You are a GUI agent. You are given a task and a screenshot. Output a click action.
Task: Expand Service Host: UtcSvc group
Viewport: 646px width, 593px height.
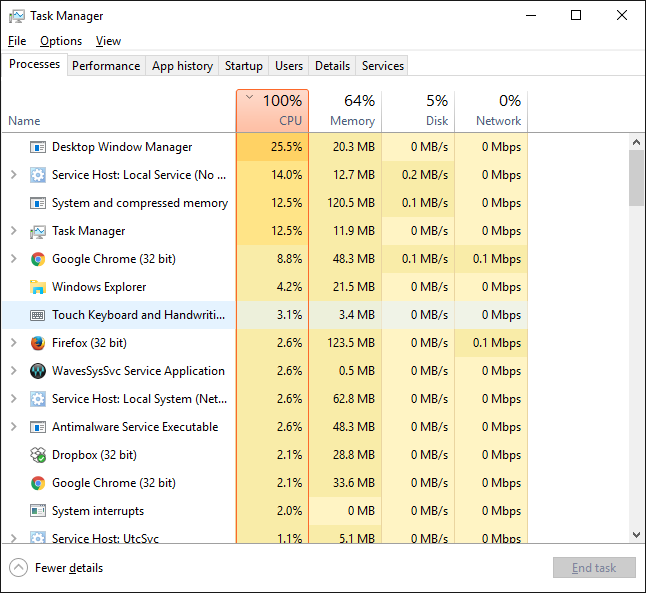(14, 538)
